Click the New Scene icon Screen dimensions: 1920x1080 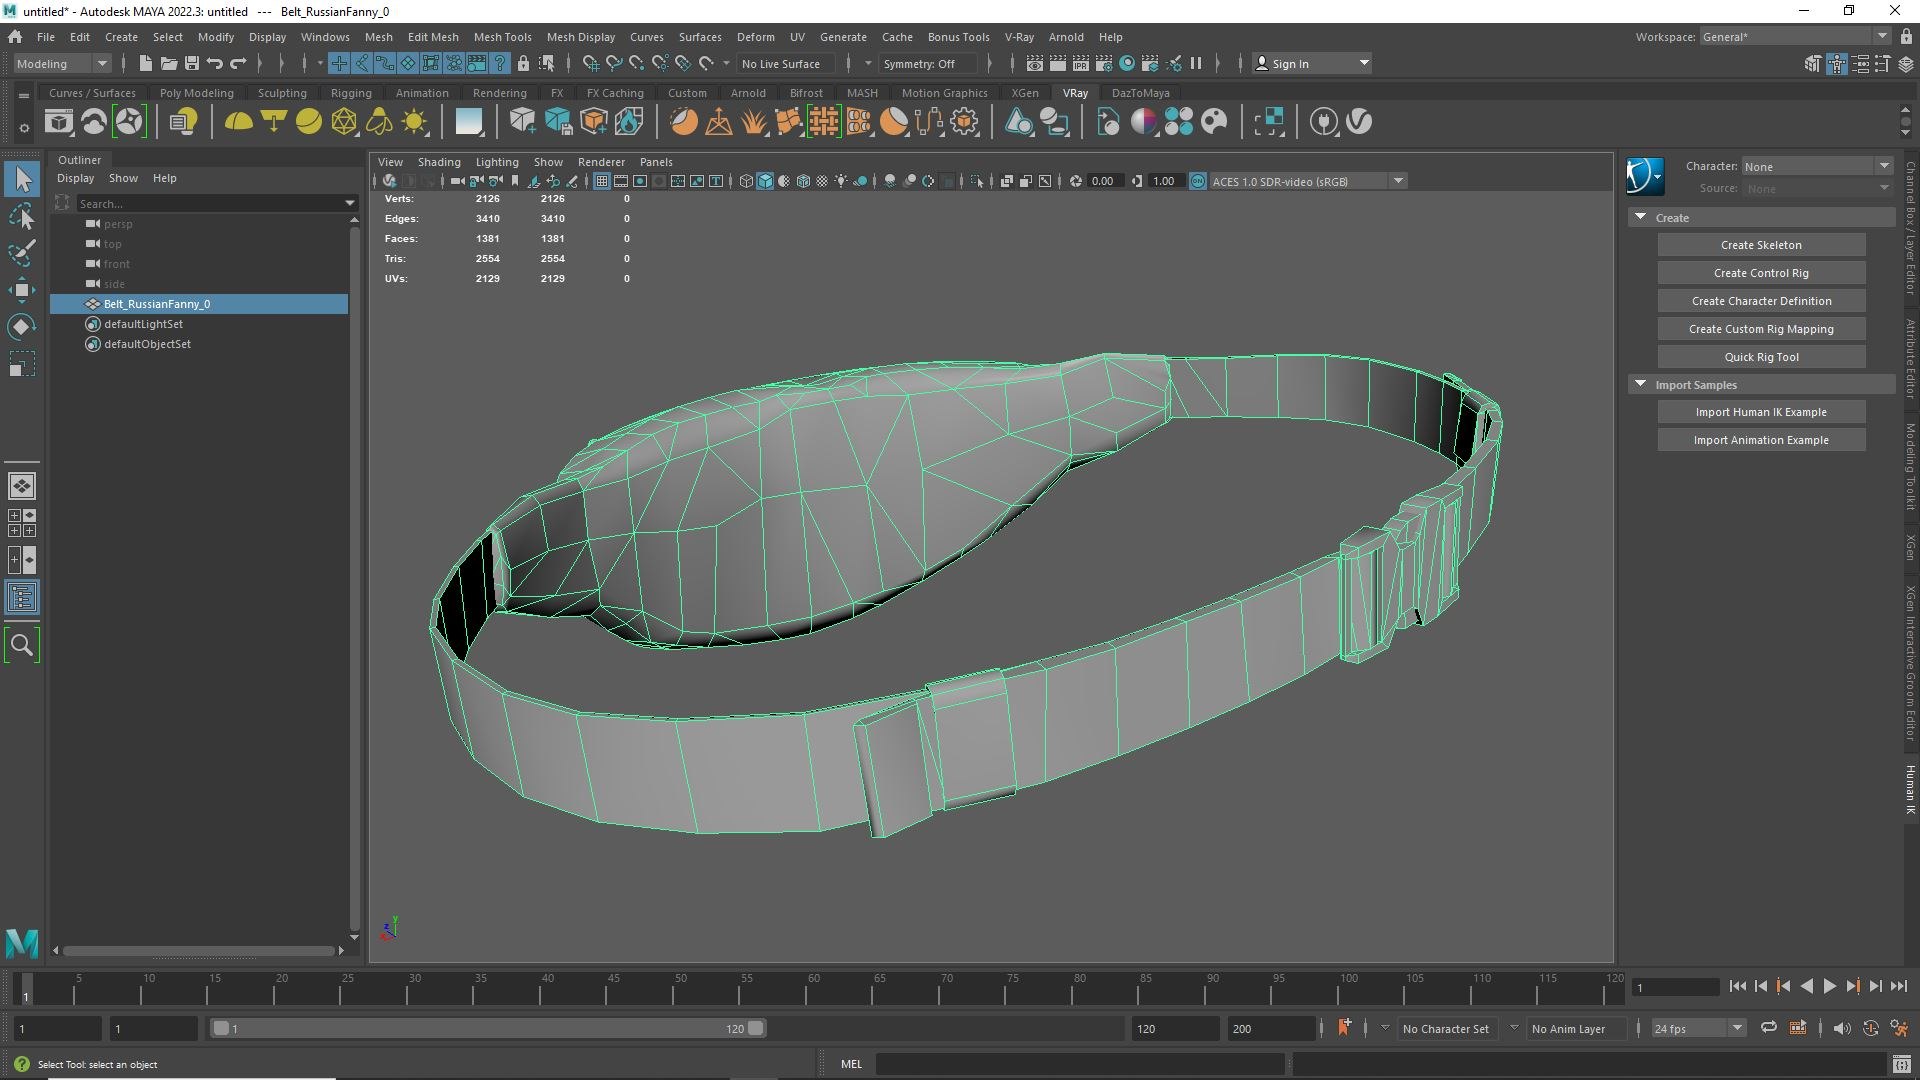(145, 63)
